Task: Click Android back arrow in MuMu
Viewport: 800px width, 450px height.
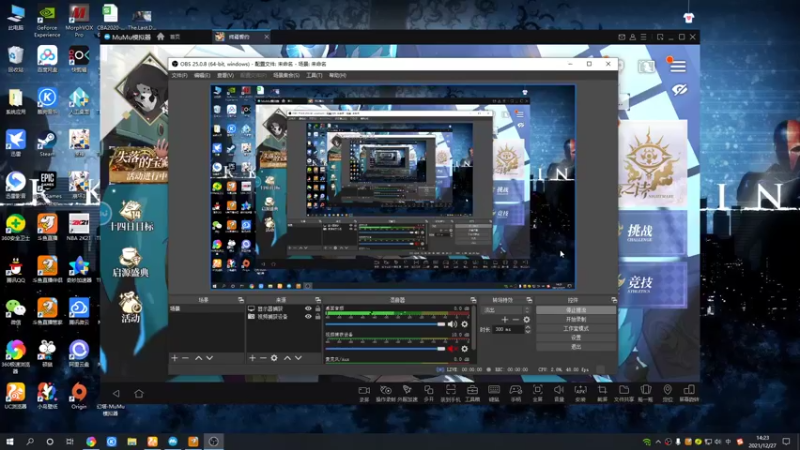Action: click(116, 393)
